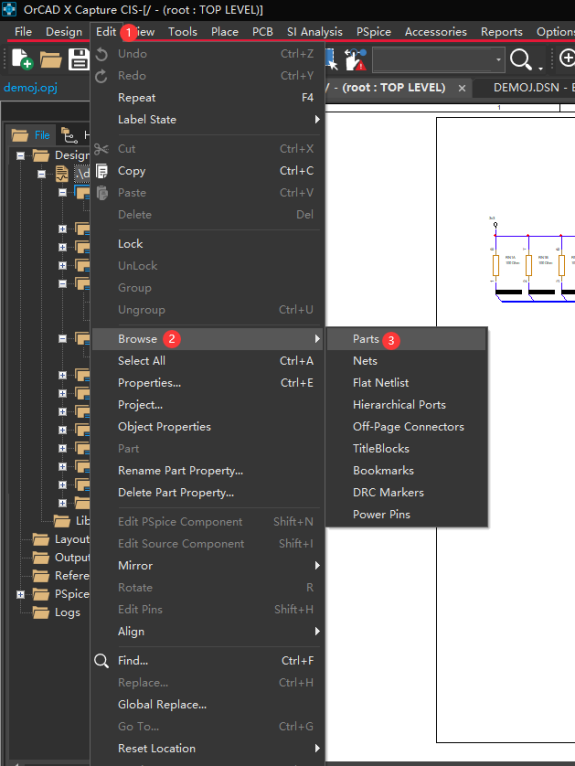Choose Bookmarks in Browse submenu
Viewport: 575px width, 766px height.
click(x=406, y=471)
